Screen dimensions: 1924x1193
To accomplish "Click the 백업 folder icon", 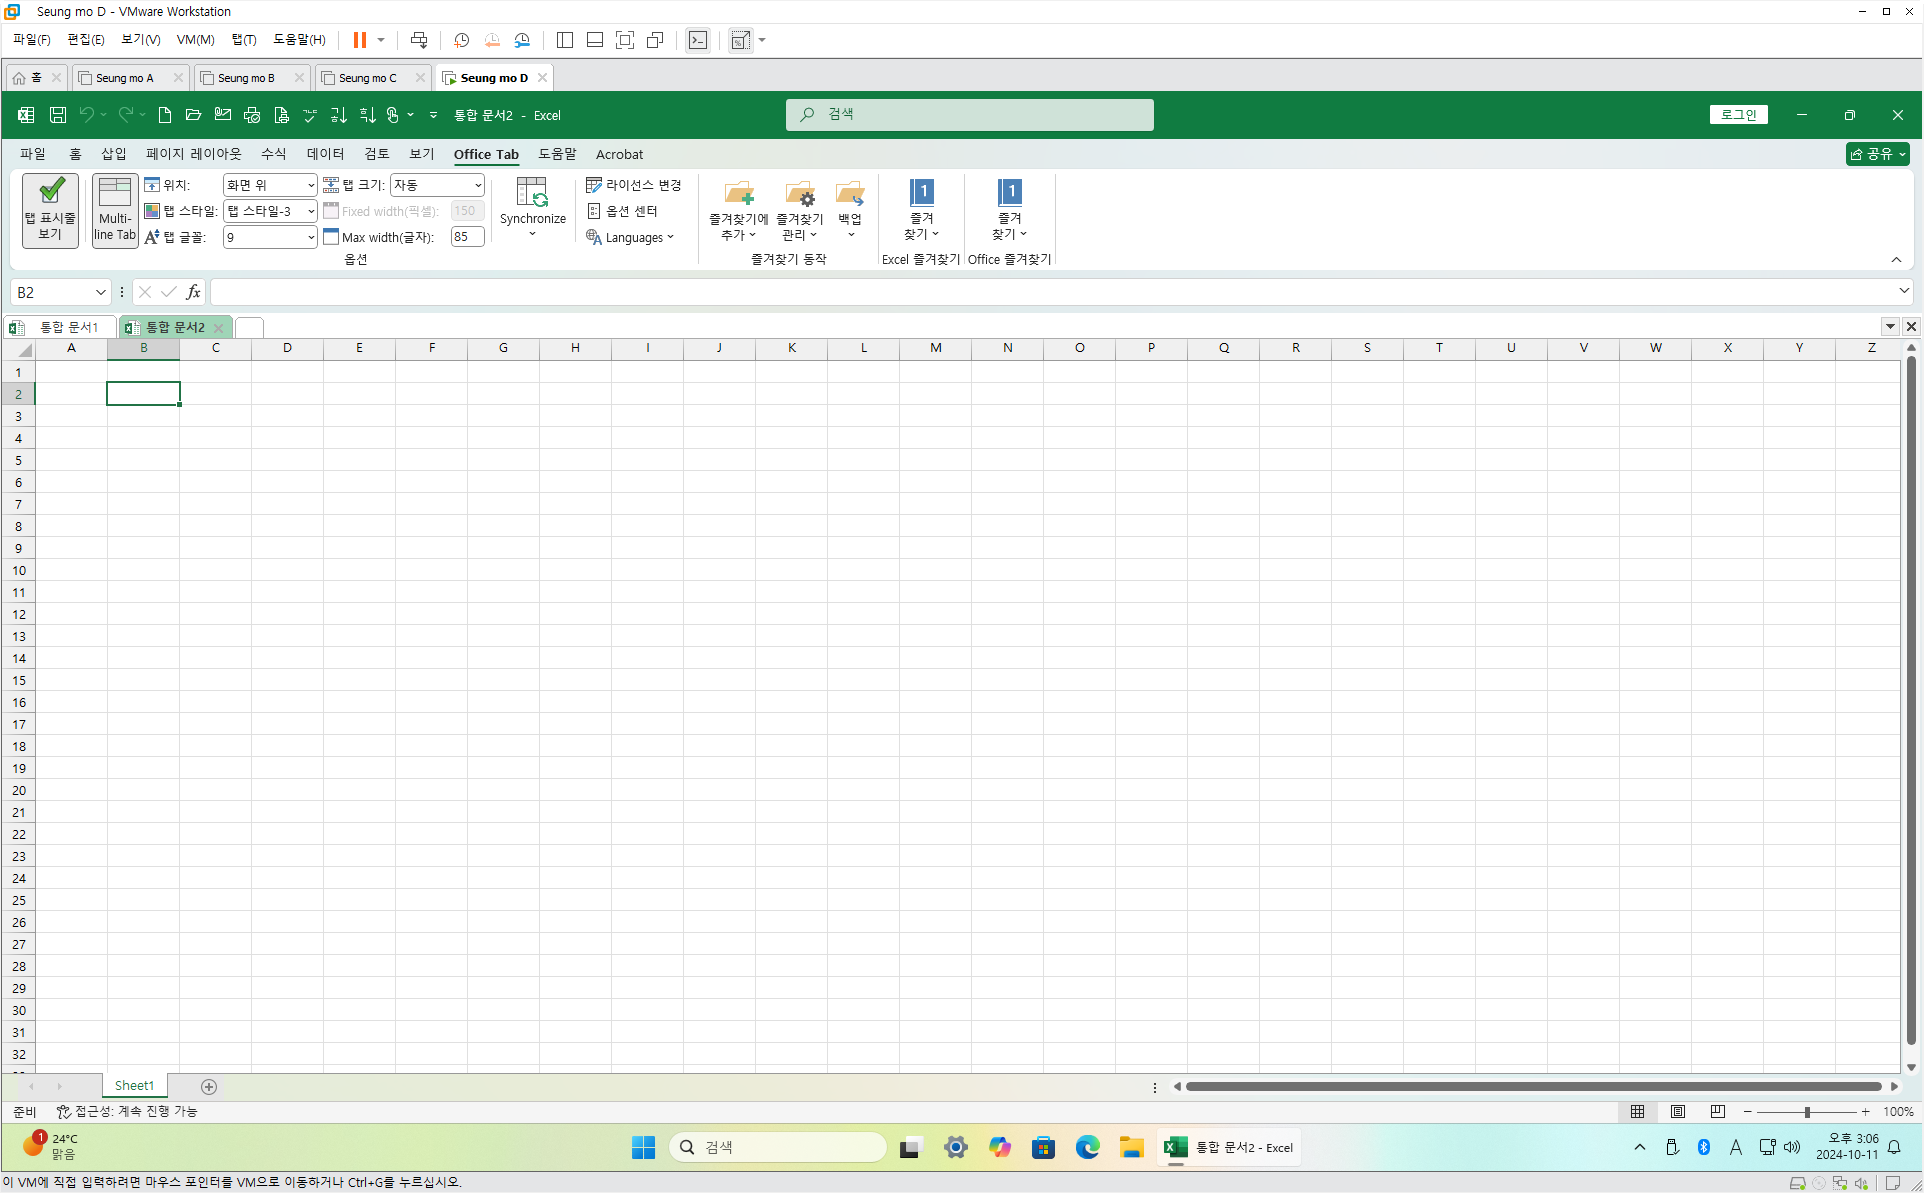I will pos(850,193).
